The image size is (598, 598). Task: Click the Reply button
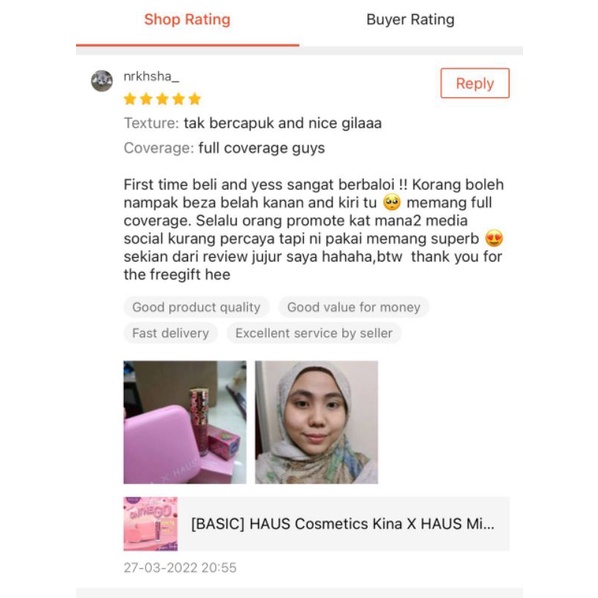(475, 83)
